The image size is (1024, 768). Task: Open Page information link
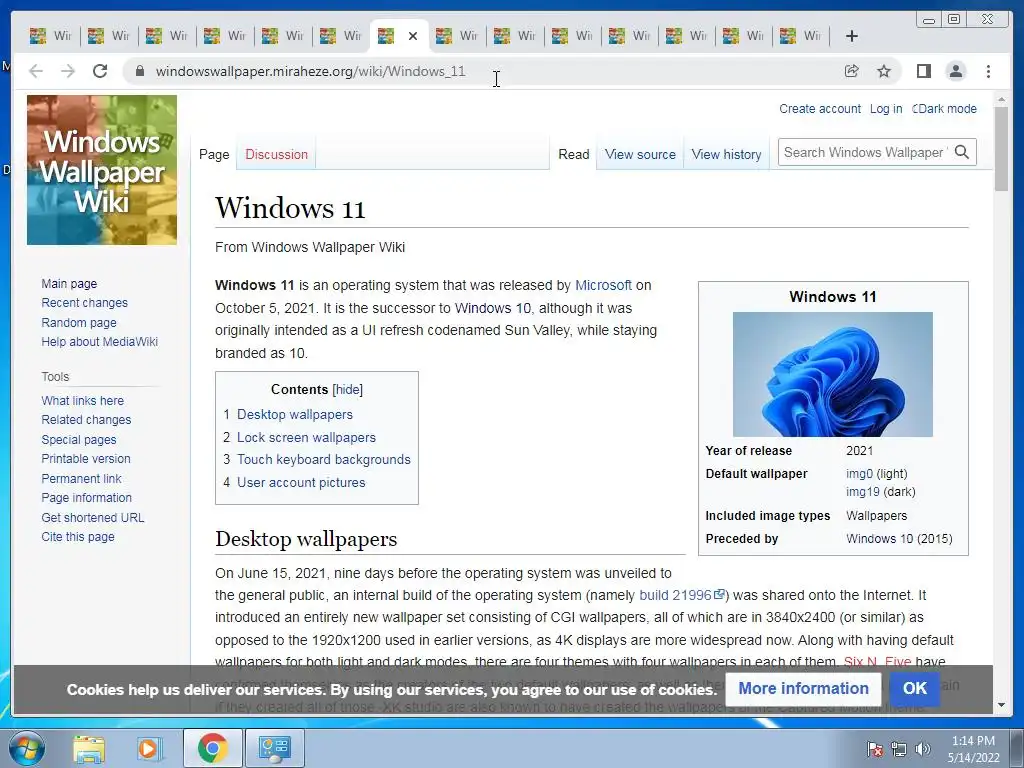point(86,498)
